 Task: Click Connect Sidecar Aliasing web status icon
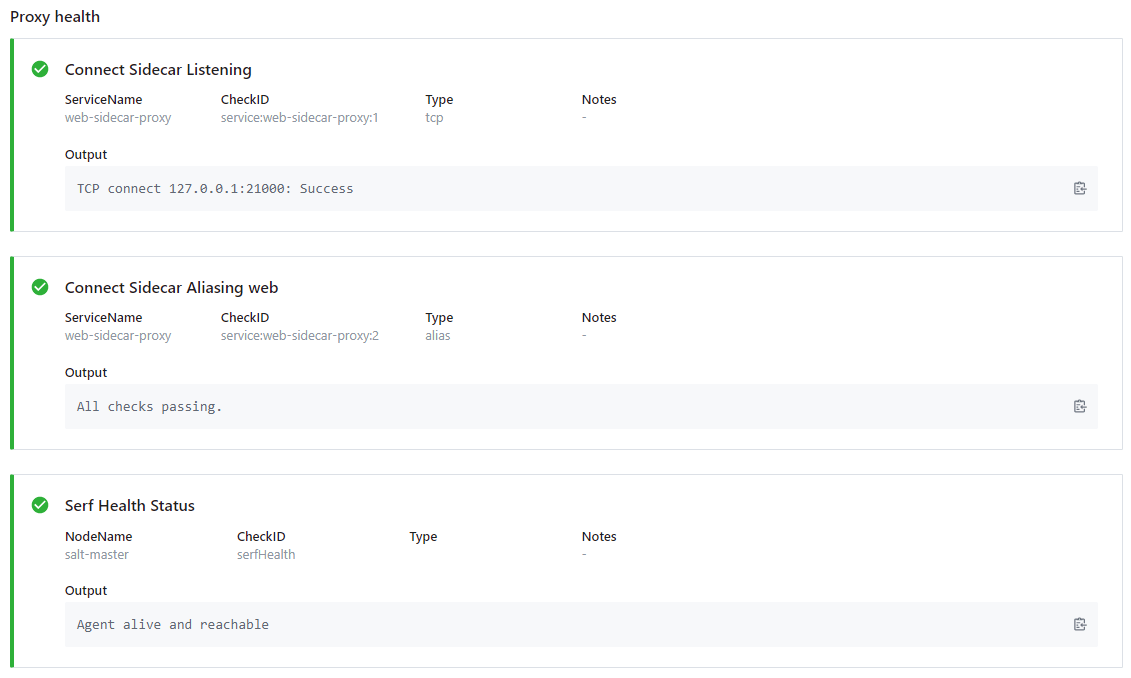click(x=40, y=287)
